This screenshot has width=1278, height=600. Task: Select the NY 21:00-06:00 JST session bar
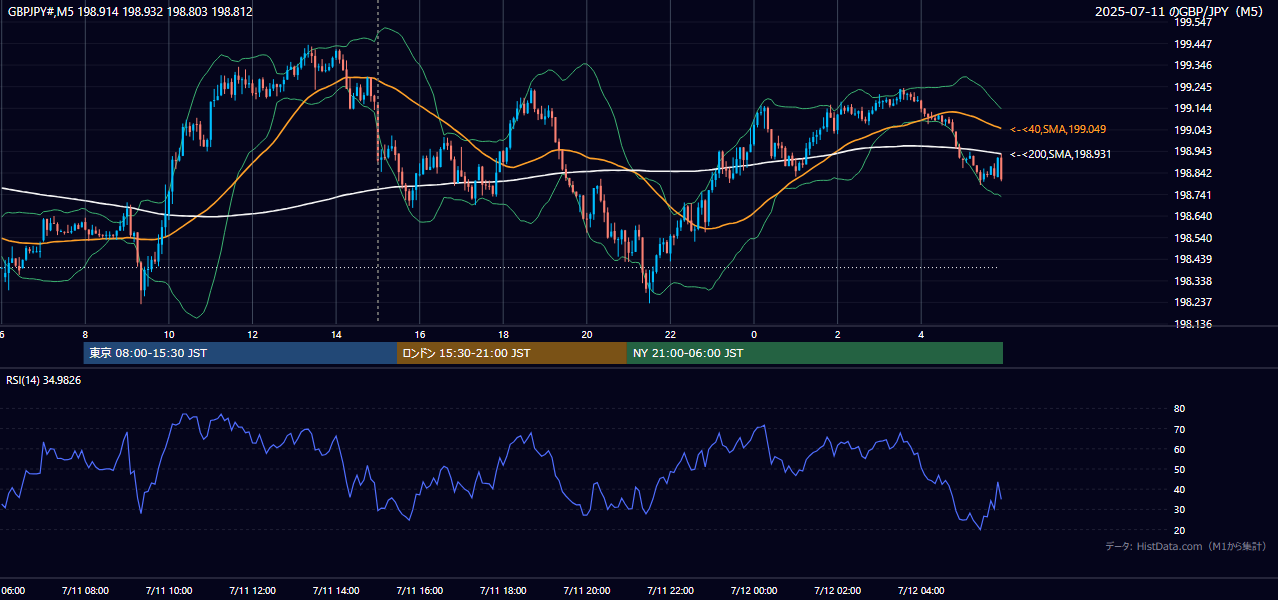815,353
